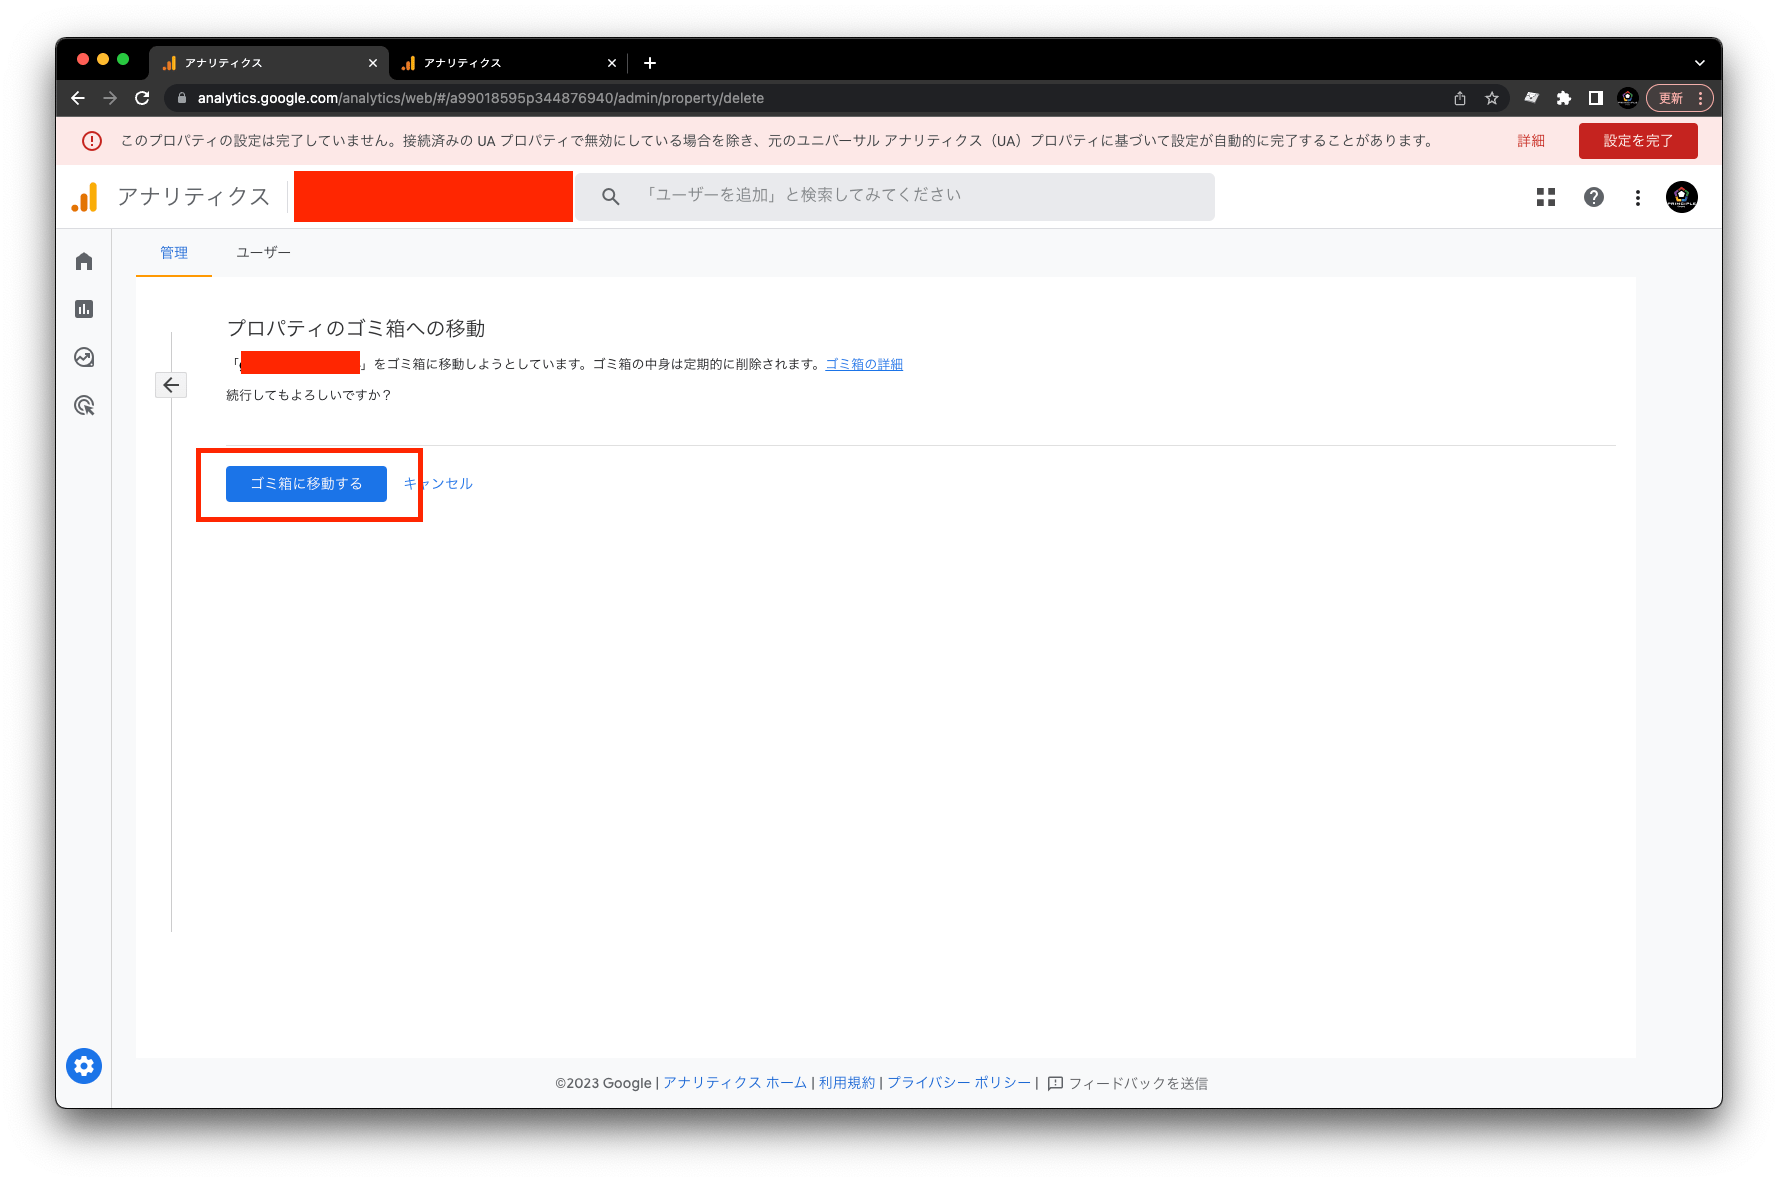Viewport: 1778px width, 1182px height.
Task: Open Admin gear icon at bottom left
Action: [84, 1066]
